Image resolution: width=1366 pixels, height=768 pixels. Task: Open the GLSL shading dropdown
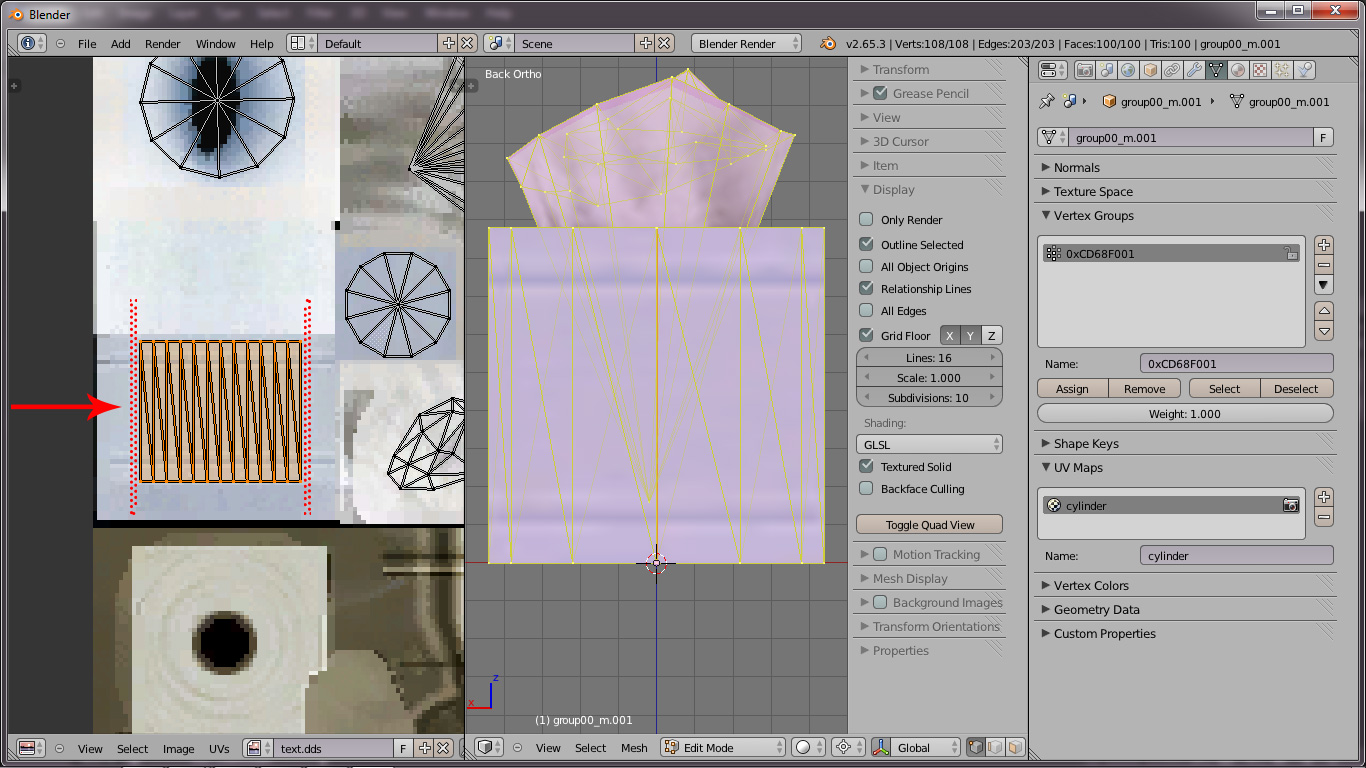point(929,444)
